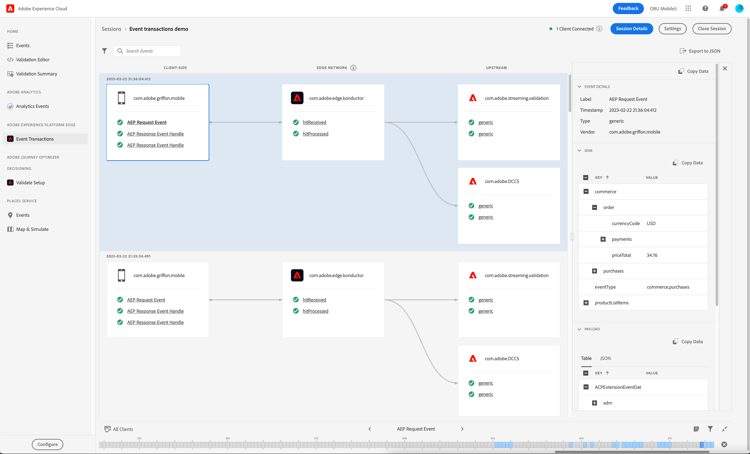Open the session Settings button

[x=672, y=29]
